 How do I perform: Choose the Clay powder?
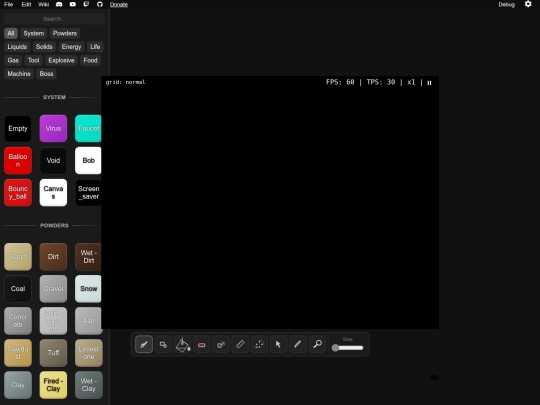(18, 385)
